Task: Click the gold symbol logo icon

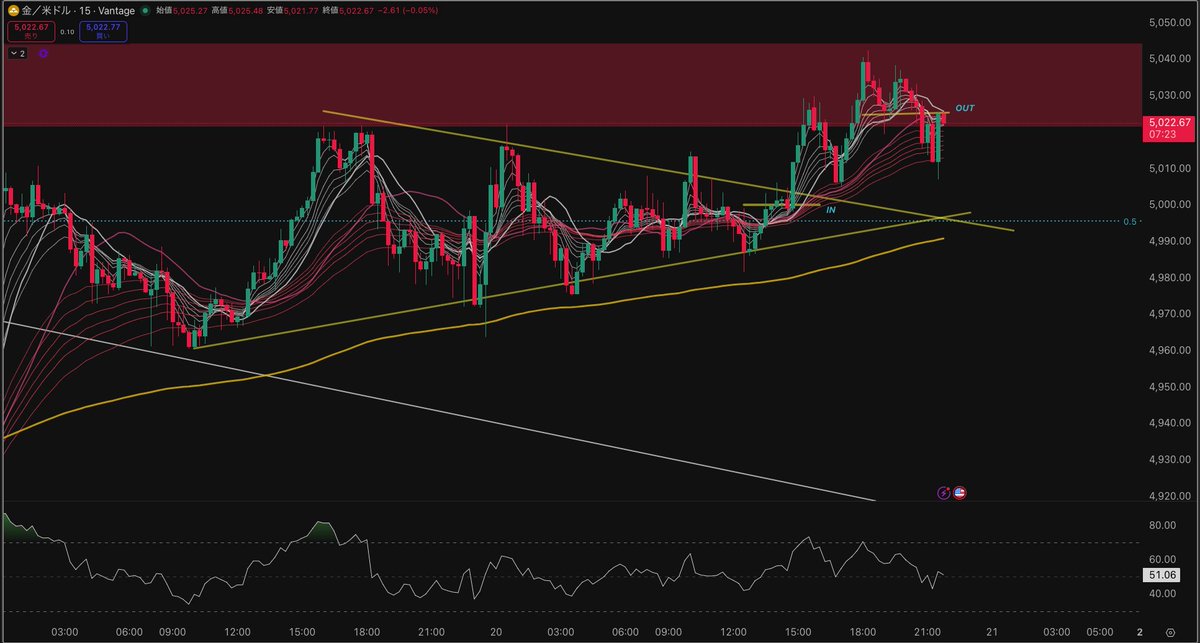Action: pyautogui.click(x=13, y=10)
